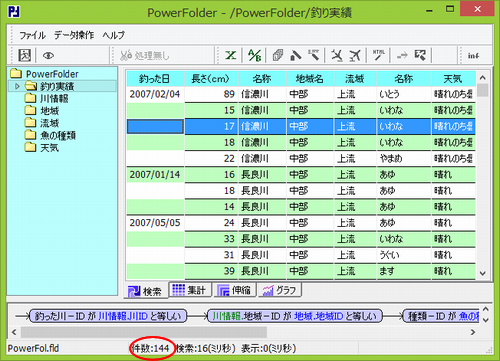Click the selected row's length 17
Image resolution: width=500 pixels, height=361 pixels.
pyautogui.click(x=211, y=127)
